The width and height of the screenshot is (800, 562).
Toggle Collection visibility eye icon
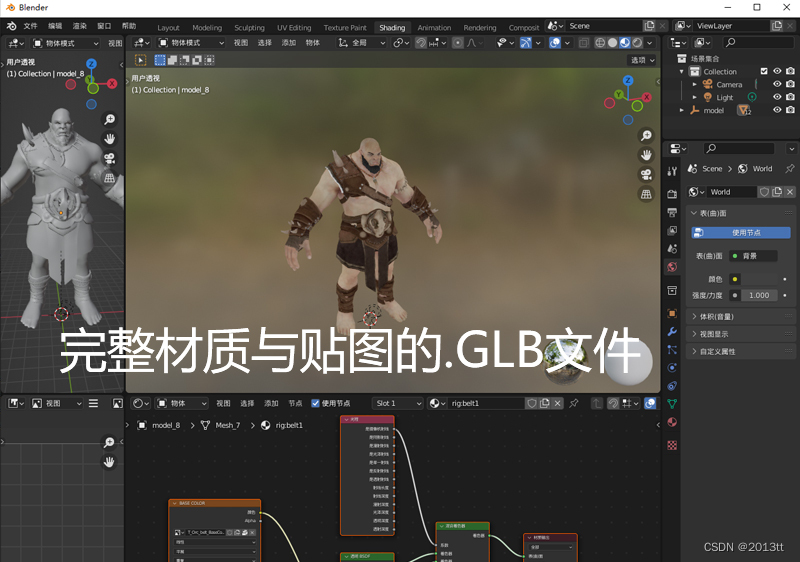pyautogui.click(x=777, y=71)
